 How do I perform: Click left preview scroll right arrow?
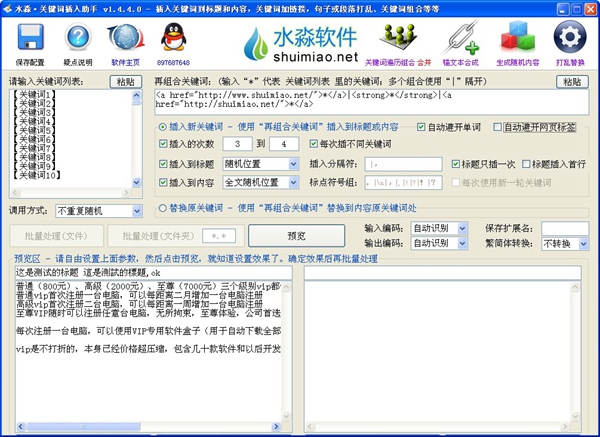[x=276, y=426]
